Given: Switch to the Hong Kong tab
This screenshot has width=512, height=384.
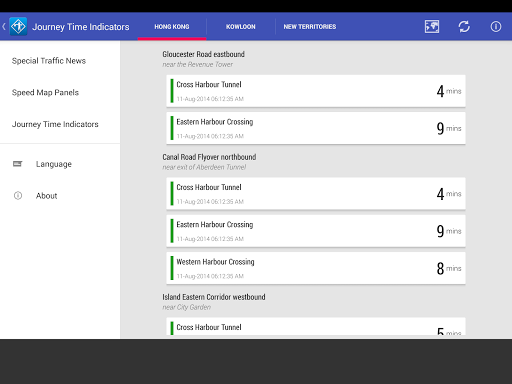Looking at the screenshot, I should coord(172,27).
